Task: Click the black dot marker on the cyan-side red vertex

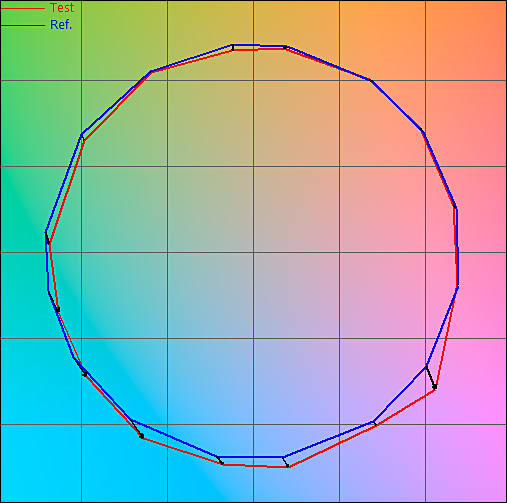Action: [x=141, y=436]
